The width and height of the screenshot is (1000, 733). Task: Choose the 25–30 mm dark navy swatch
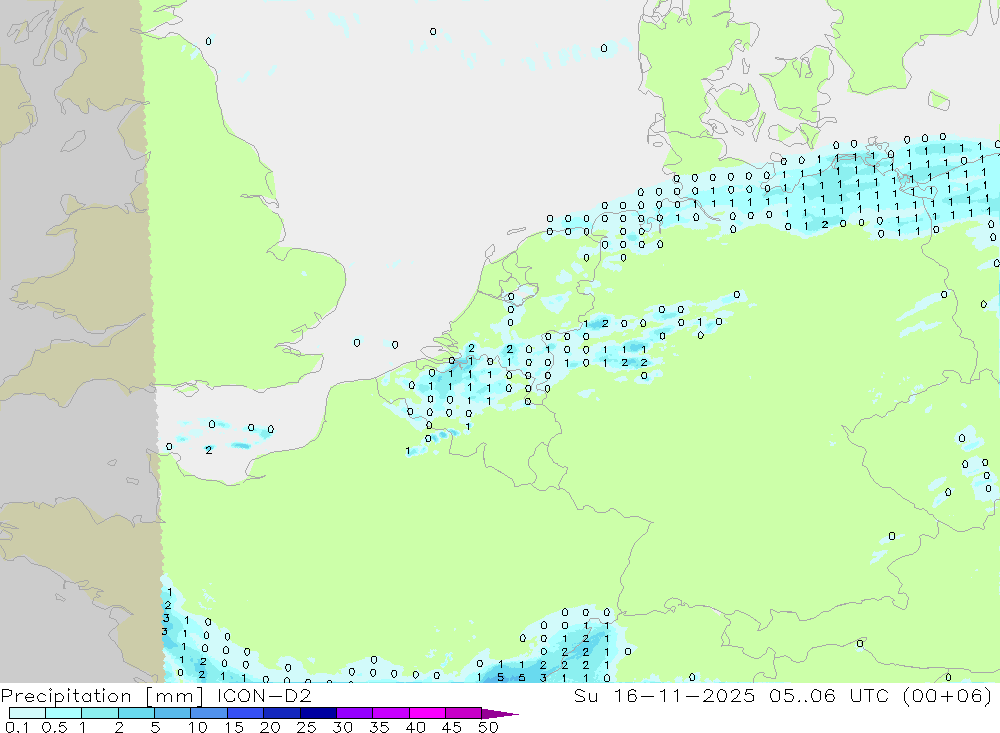318,713
